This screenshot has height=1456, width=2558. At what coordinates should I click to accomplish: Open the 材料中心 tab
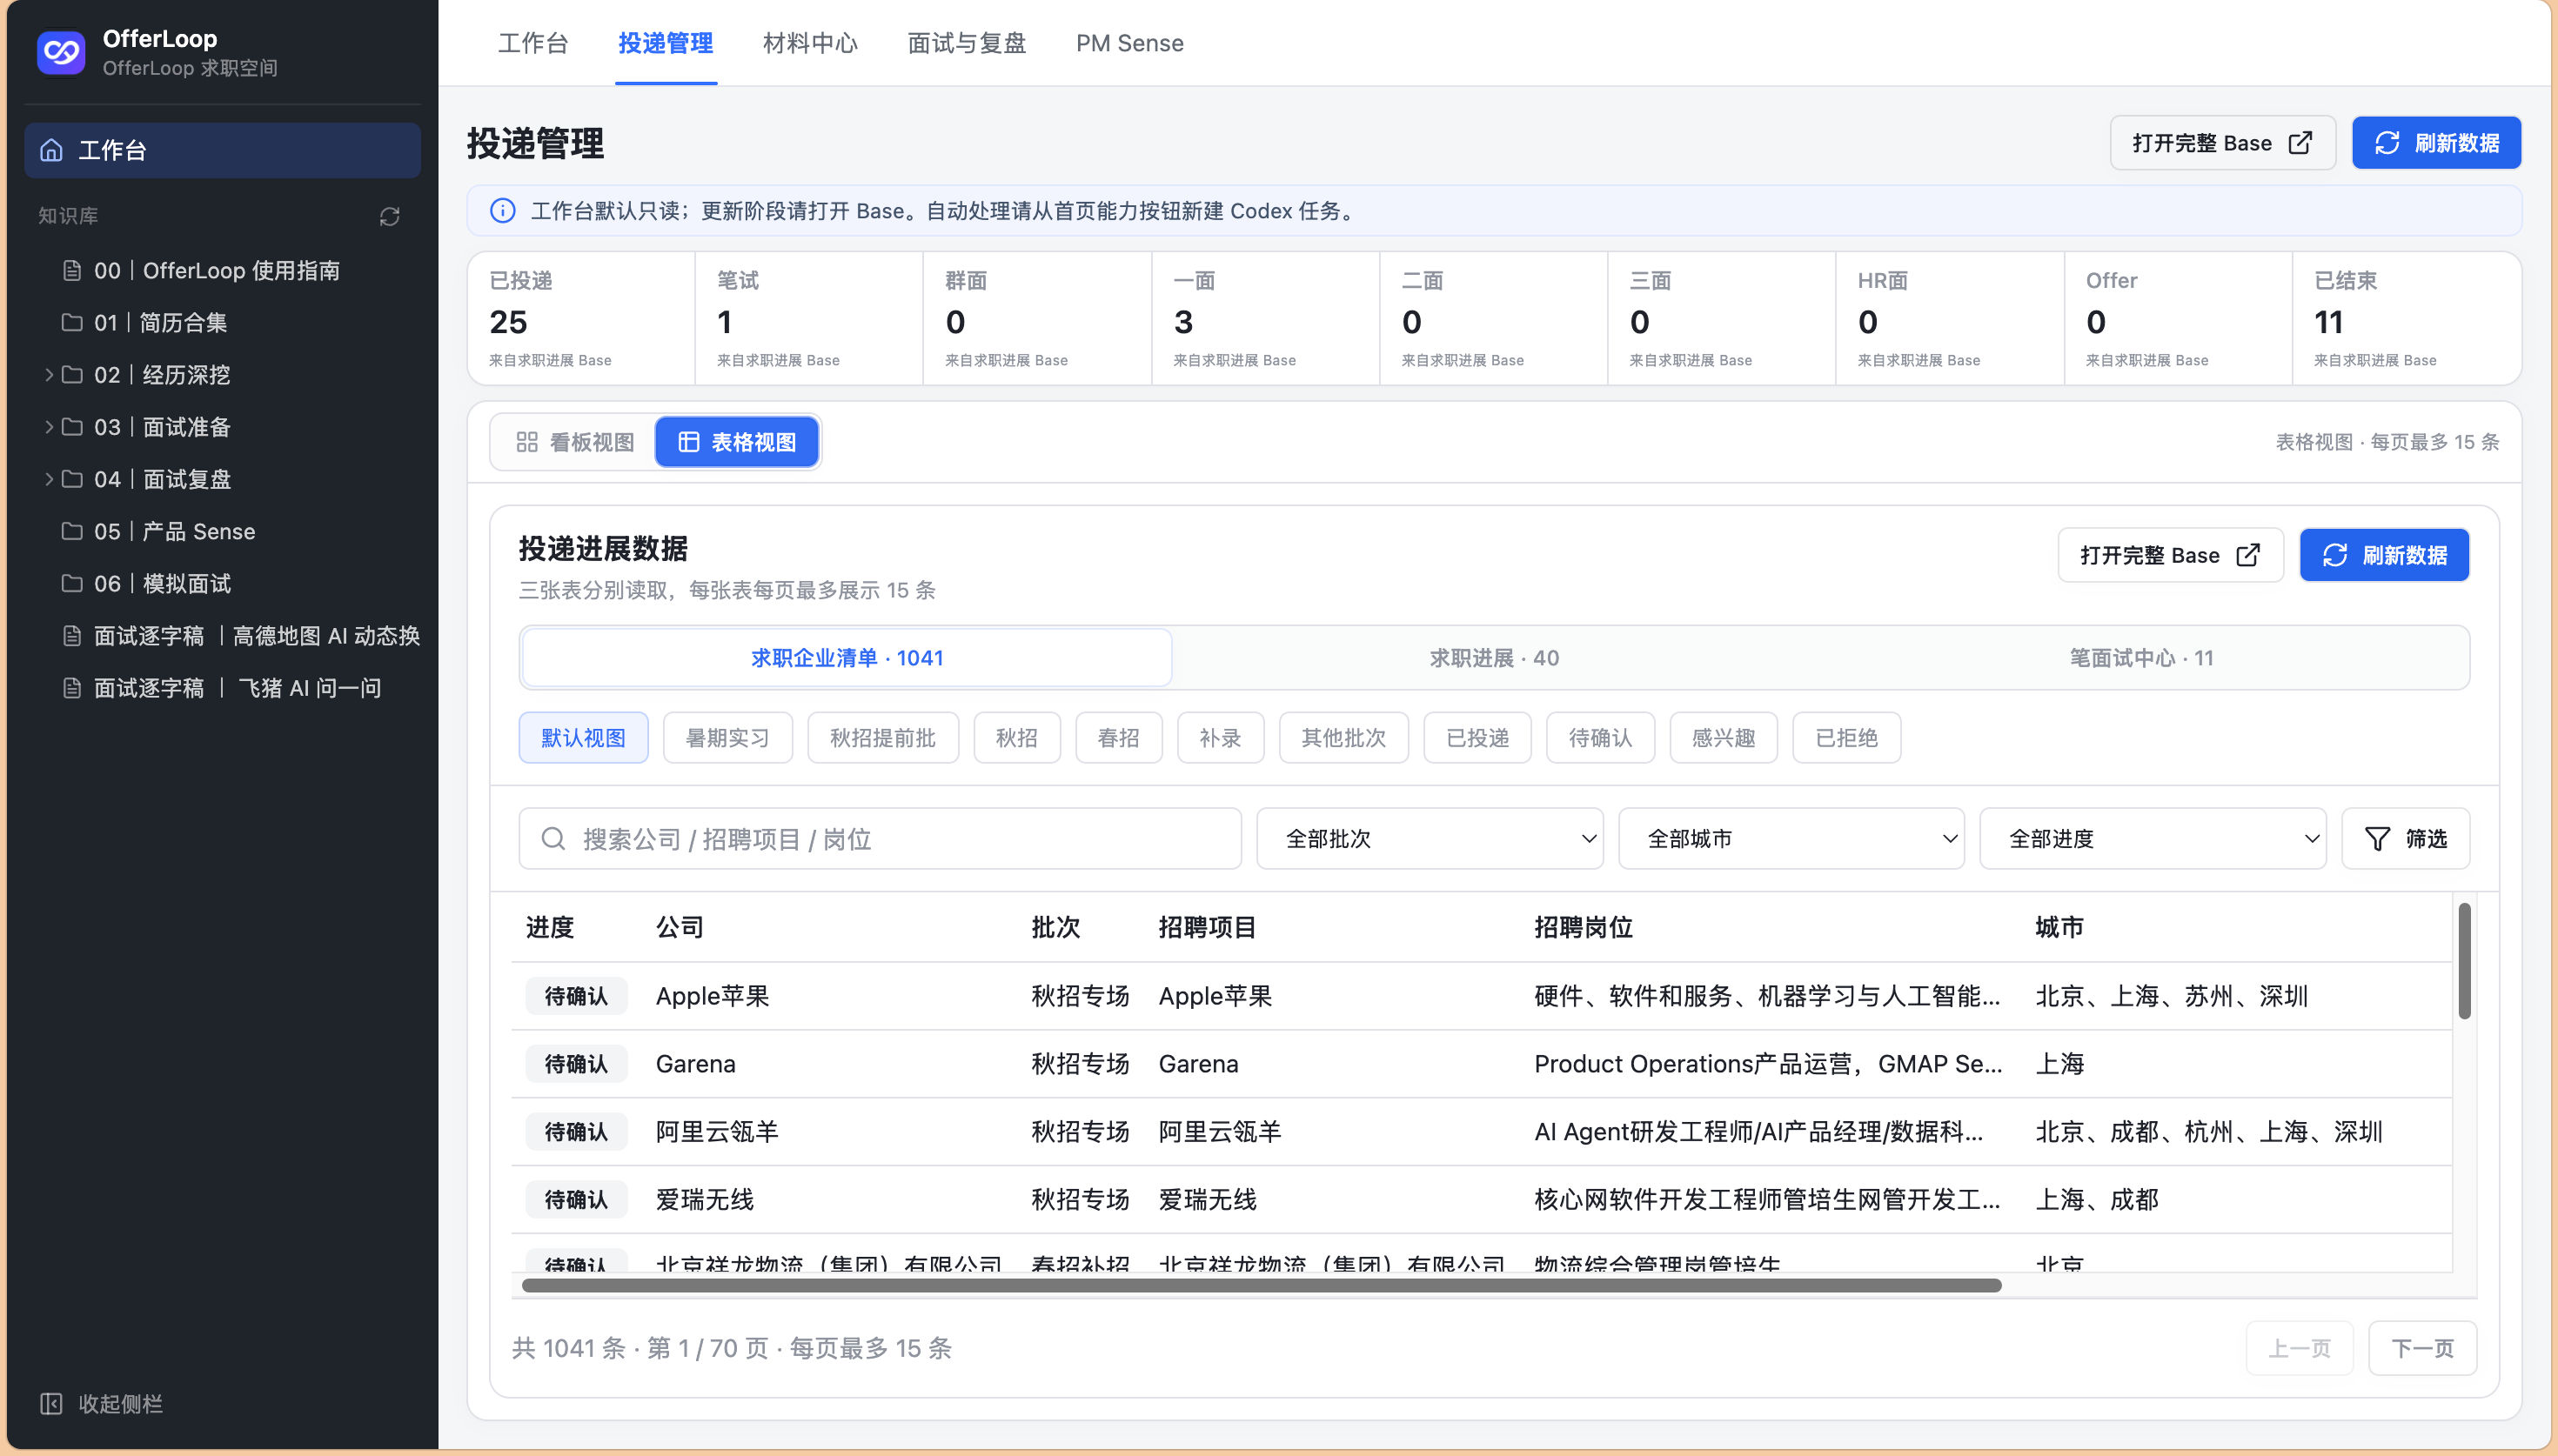pyautogui.click(x=810, y=43)
